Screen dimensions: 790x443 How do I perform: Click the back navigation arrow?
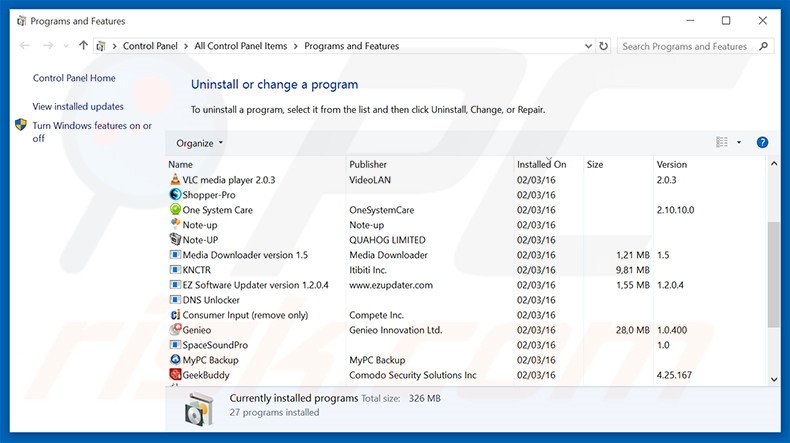tap(24, 46)
